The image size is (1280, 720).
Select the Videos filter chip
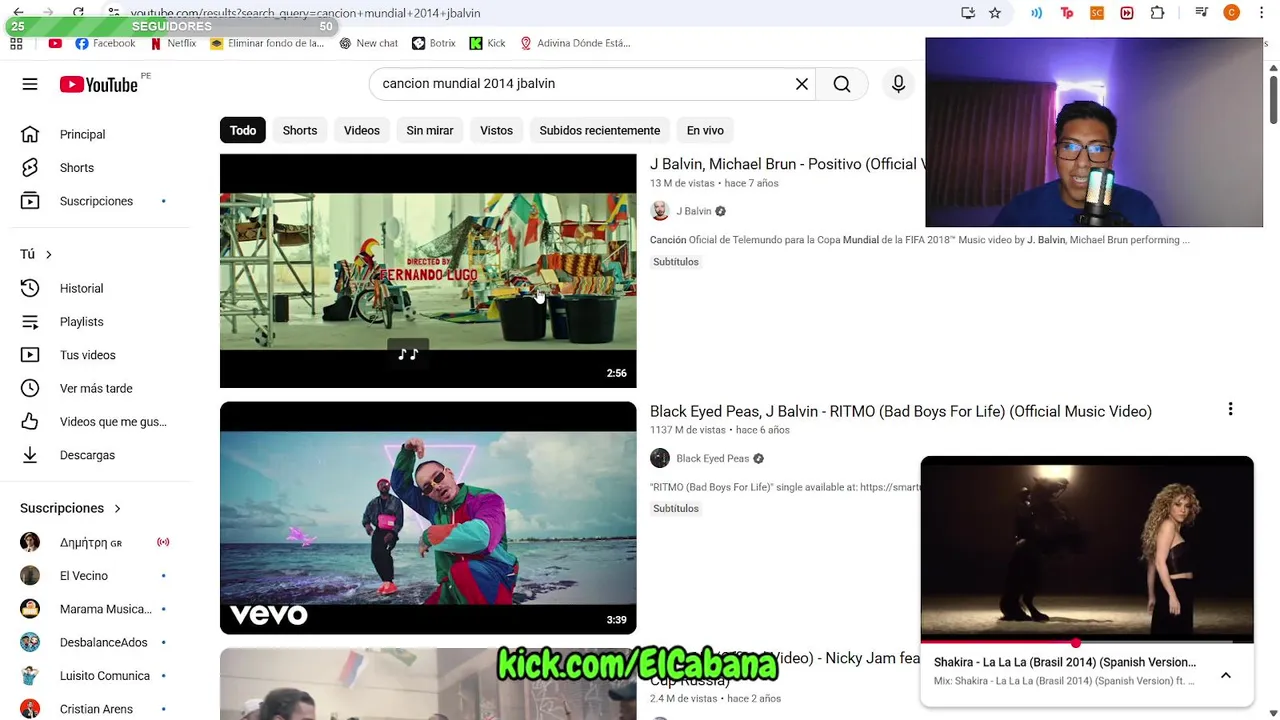click(362, 130)
